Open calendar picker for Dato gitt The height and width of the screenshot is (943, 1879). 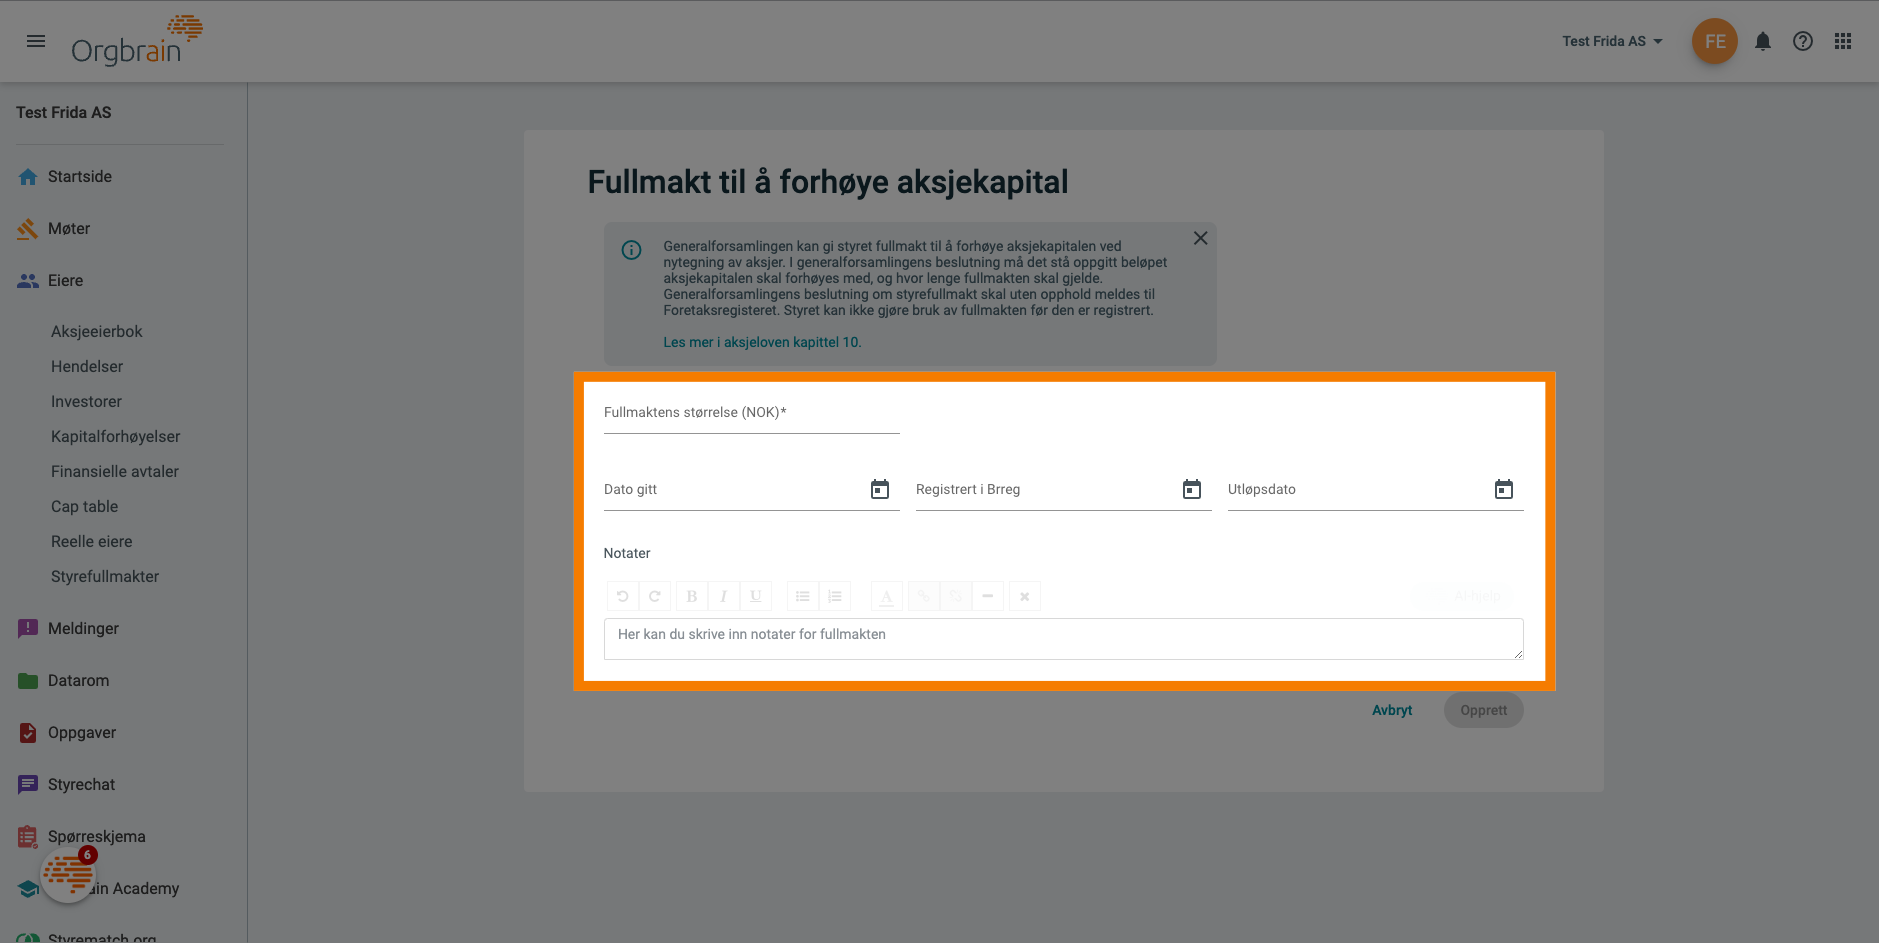880,489
